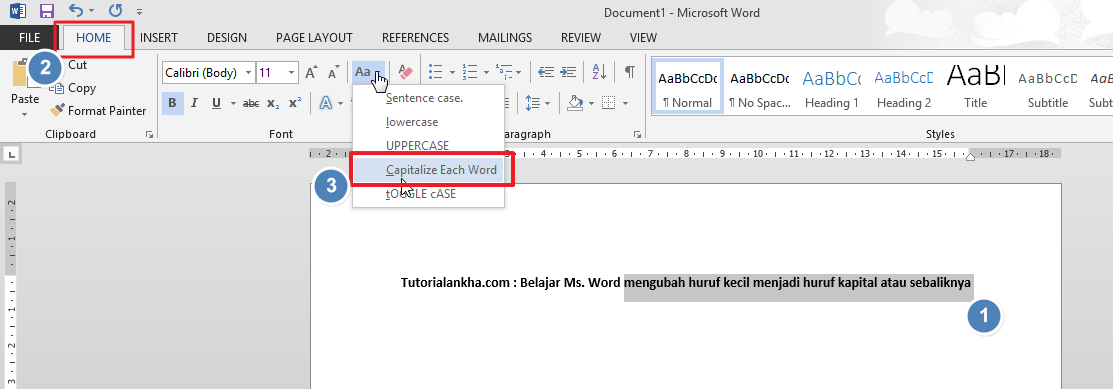This screenshot has height=389, width=1113.
Task: Click the Bullets list icon
Action: 435,72
